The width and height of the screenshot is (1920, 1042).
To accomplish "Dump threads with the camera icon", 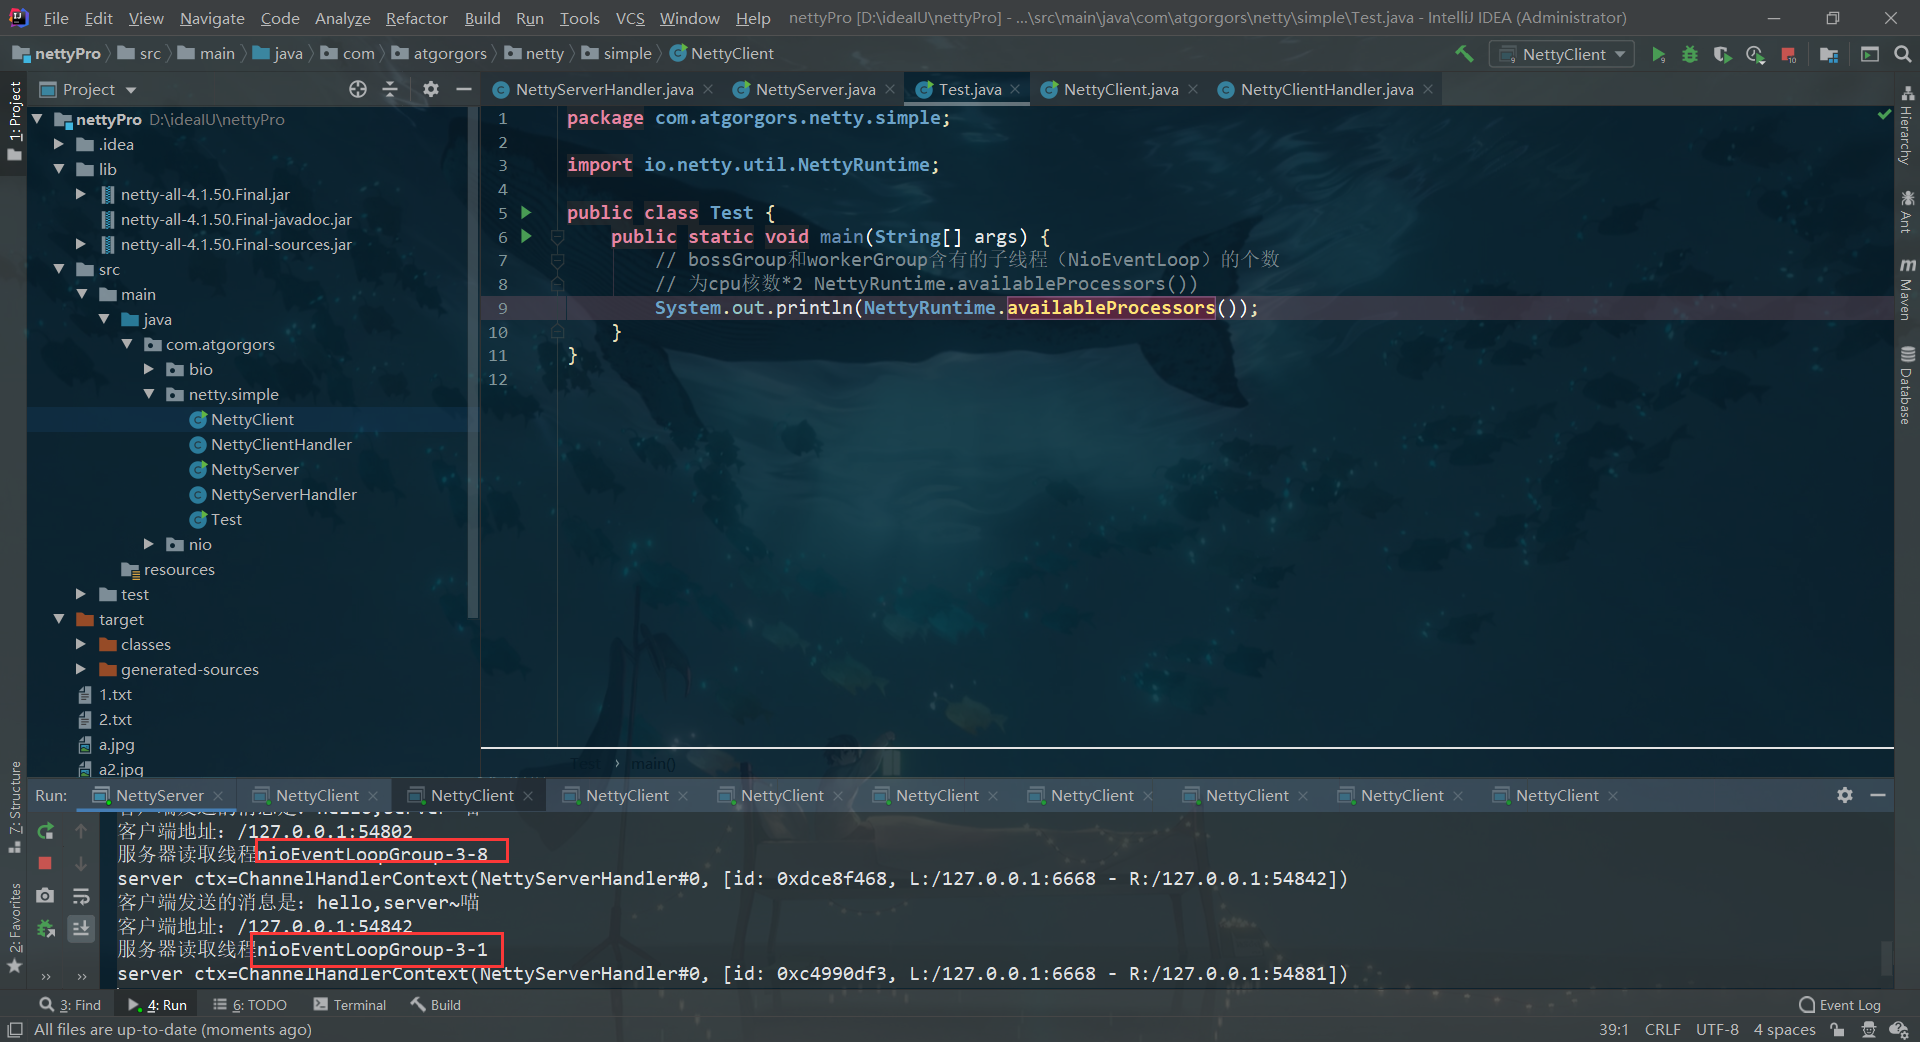I will (45, 896).
